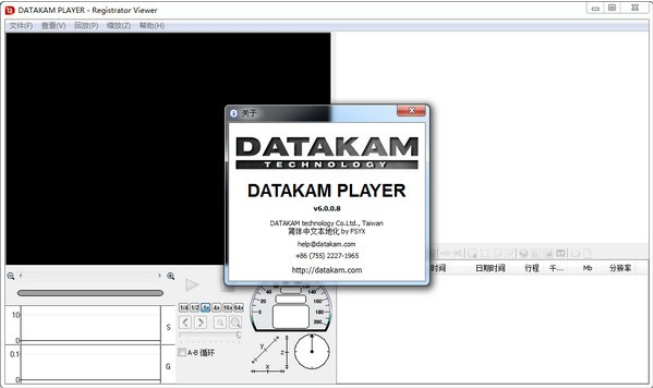Set playback speed to 64x
The width and height of the screenshot is (653, 388).
tap(238, 308)
